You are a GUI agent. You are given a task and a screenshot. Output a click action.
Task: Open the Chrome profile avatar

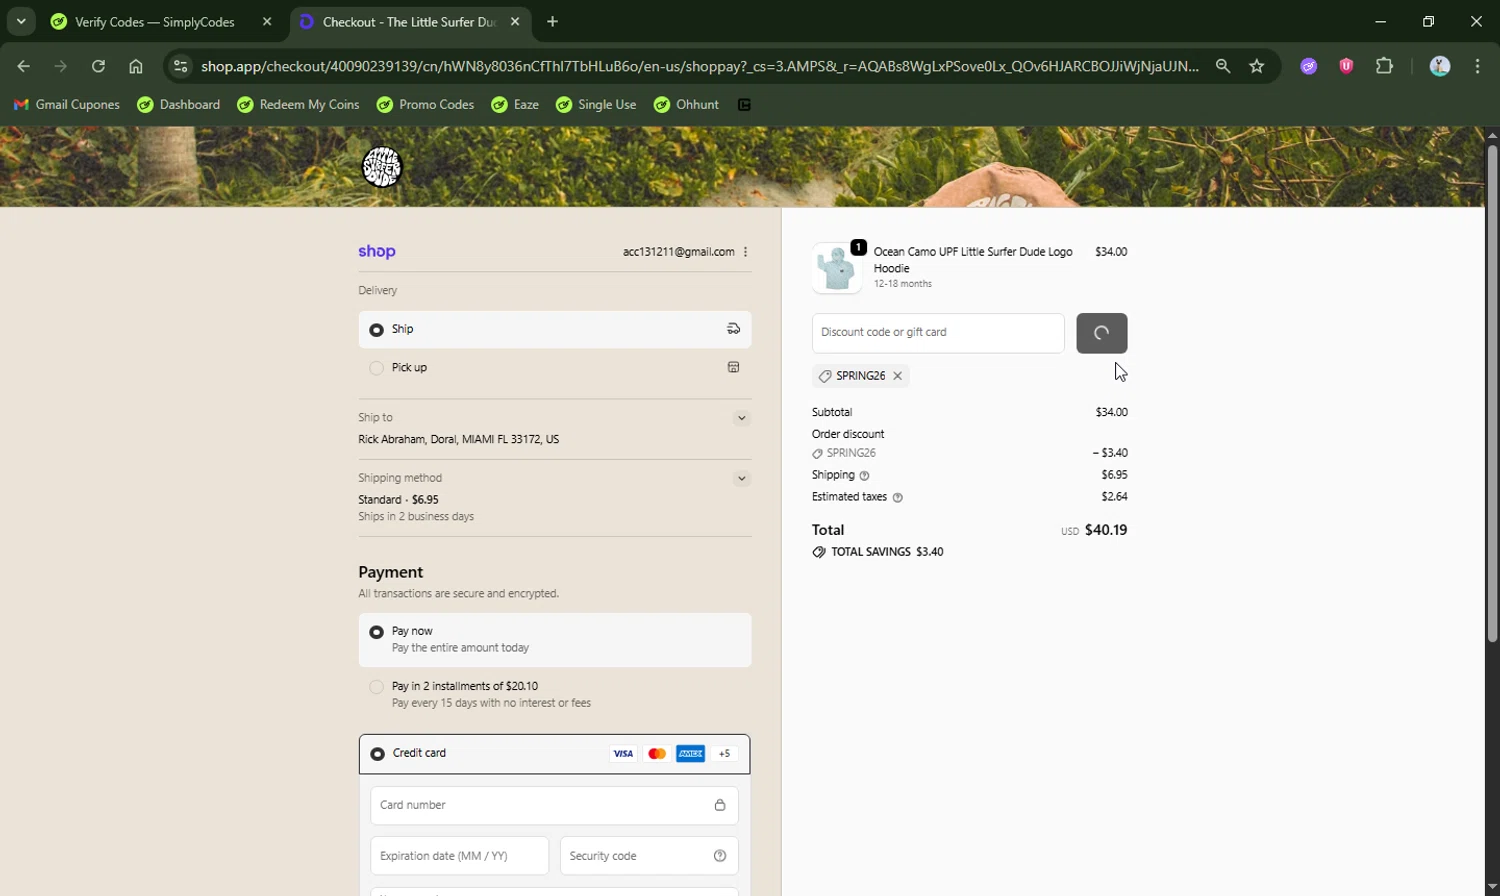point(1440,66)
